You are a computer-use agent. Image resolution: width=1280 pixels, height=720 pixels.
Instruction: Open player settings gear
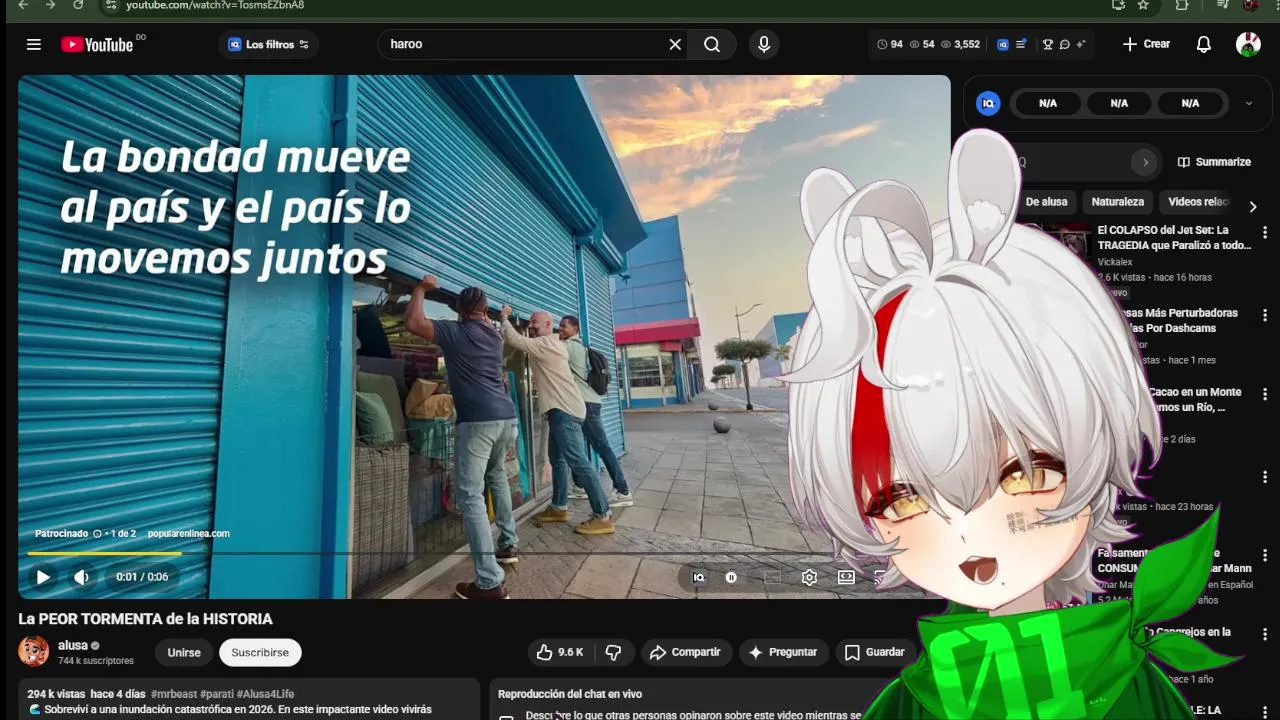(809, 577)
